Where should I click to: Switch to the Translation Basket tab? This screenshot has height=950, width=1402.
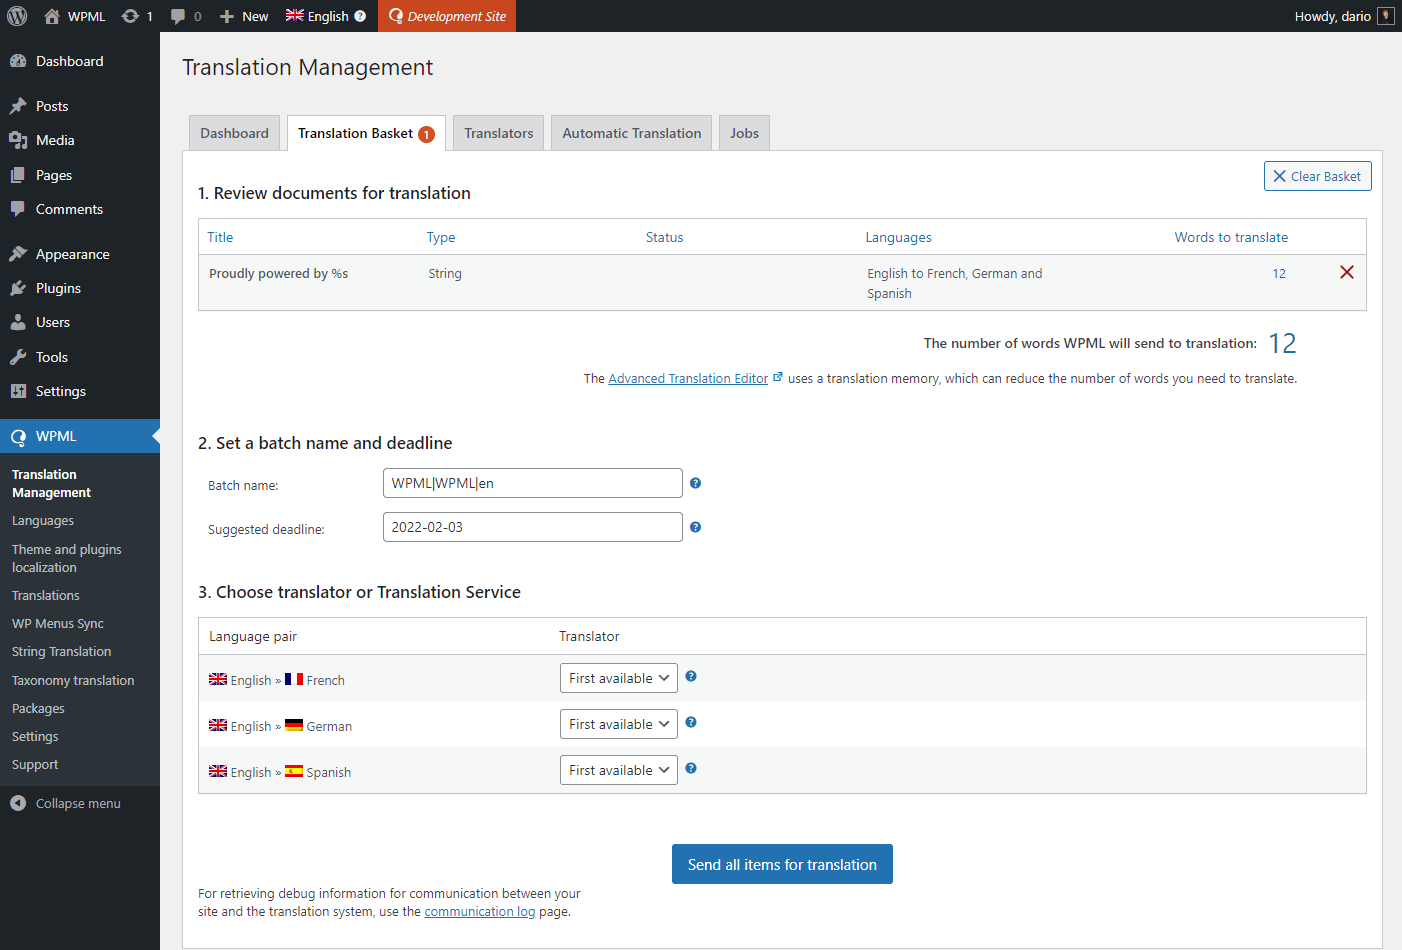click(366, 133)
